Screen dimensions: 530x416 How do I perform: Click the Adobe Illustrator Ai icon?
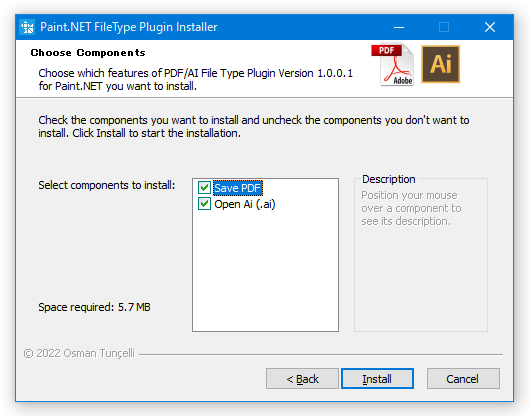[x=440, y=64]
